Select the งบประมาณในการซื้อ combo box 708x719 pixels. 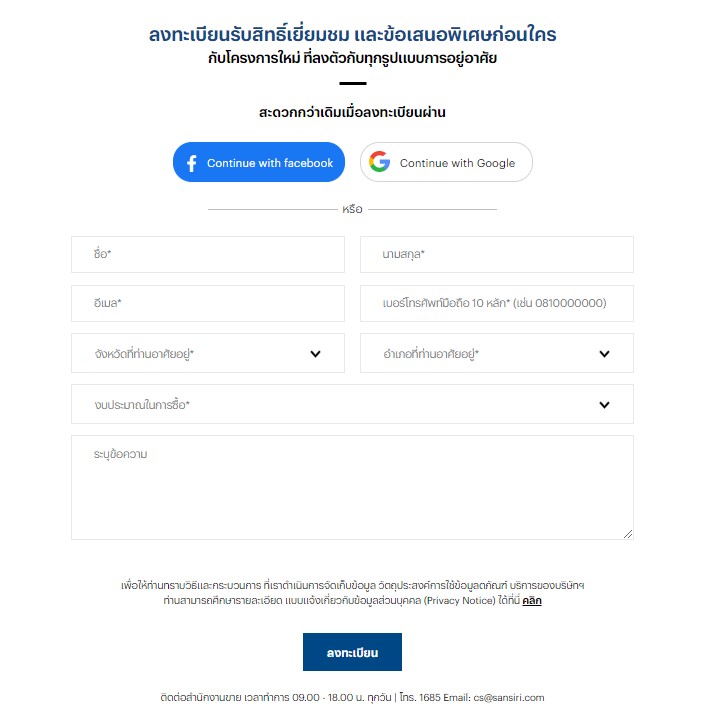tap(352, 404)
